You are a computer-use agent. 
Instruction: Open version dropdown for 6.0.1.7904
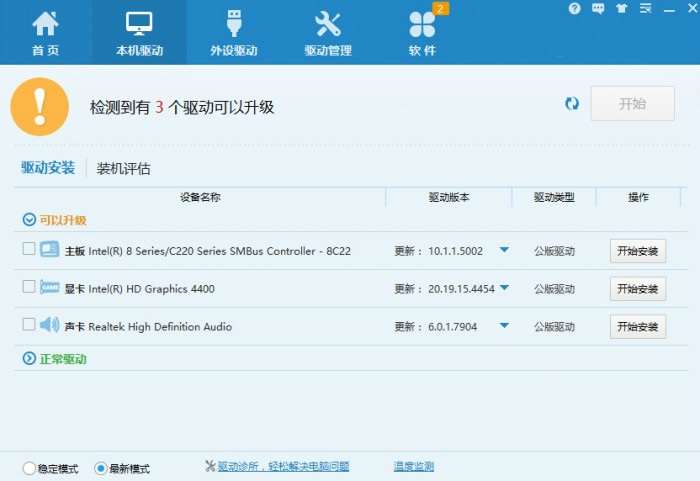[504, 326]
